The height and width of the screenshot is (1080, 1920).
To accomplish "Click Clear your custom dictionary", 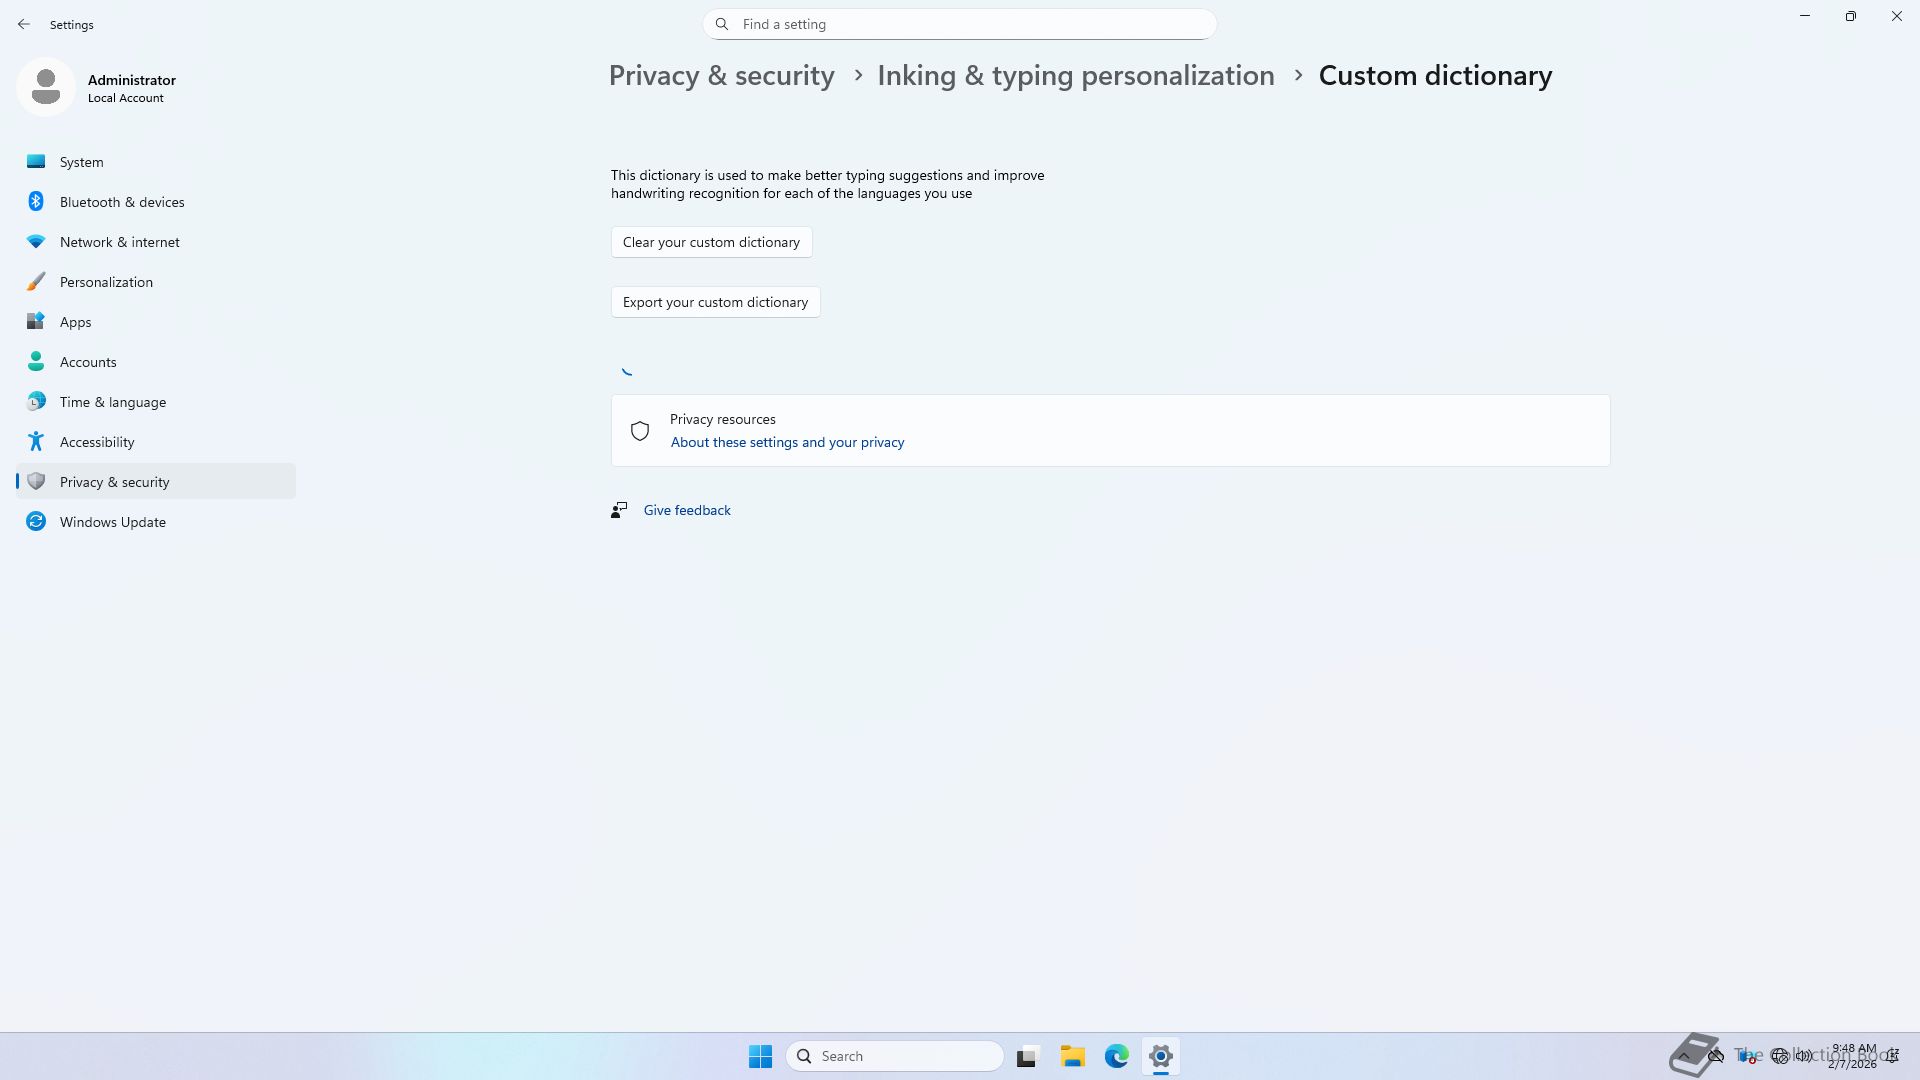I will coord(711,242).
